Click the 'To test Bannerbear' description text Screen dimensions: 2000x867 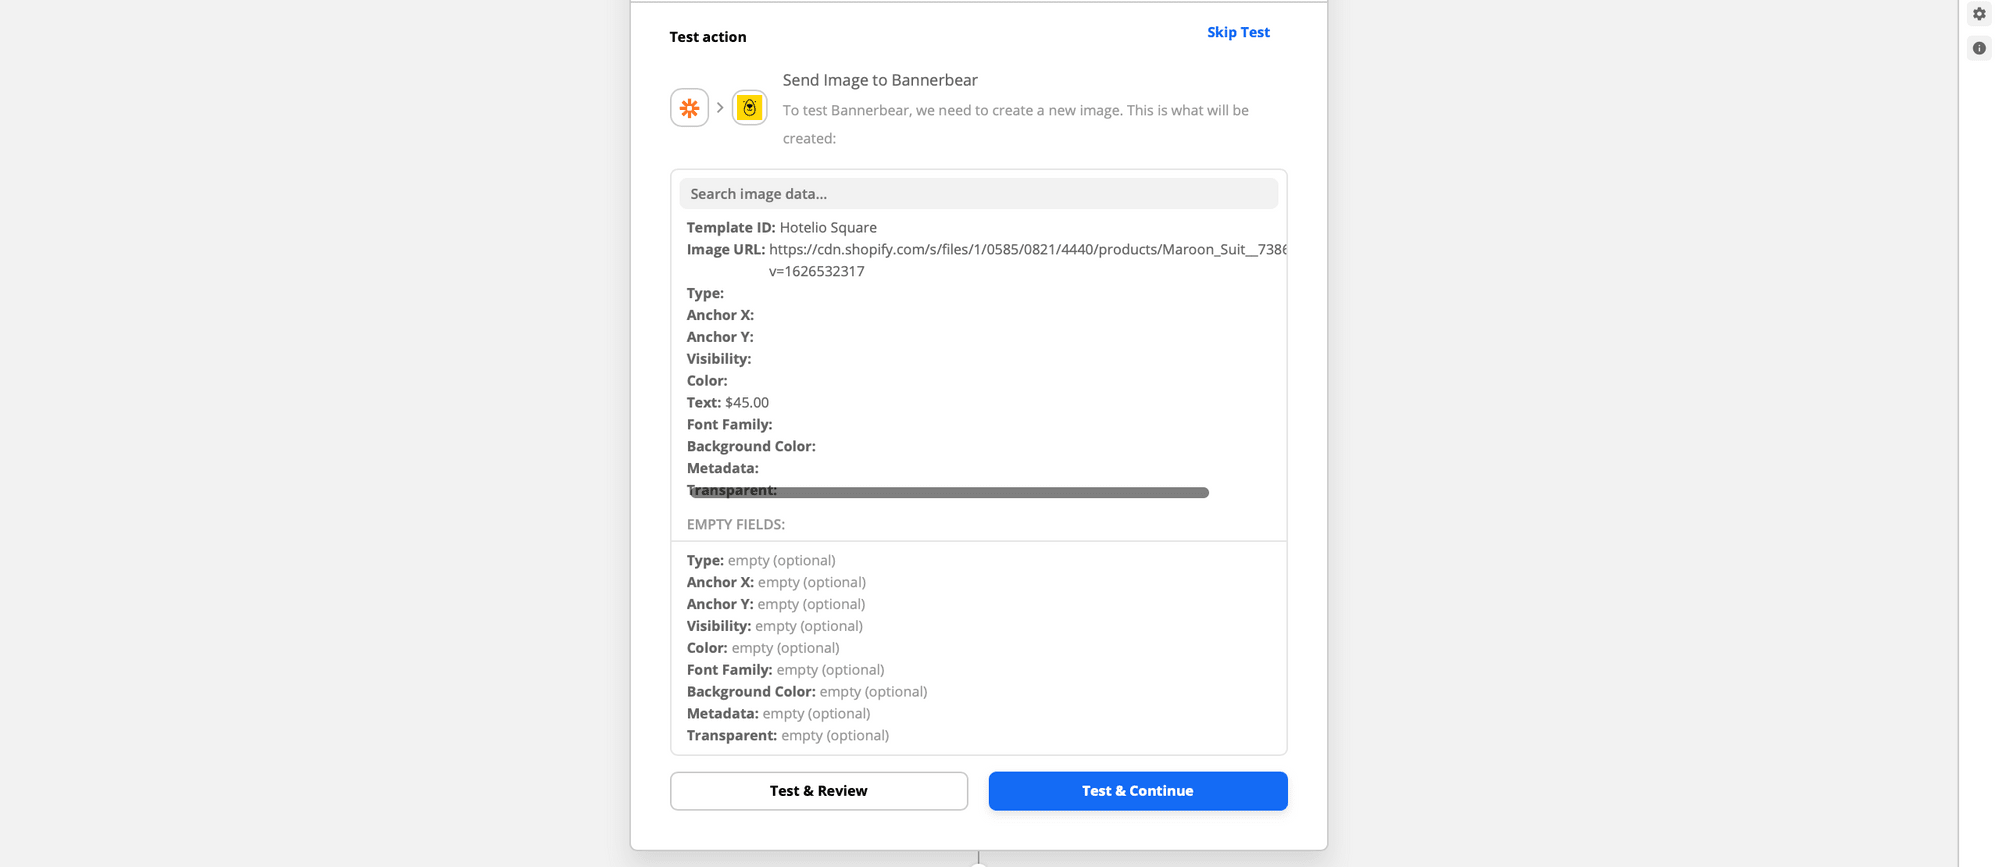tap(1016, 124)
